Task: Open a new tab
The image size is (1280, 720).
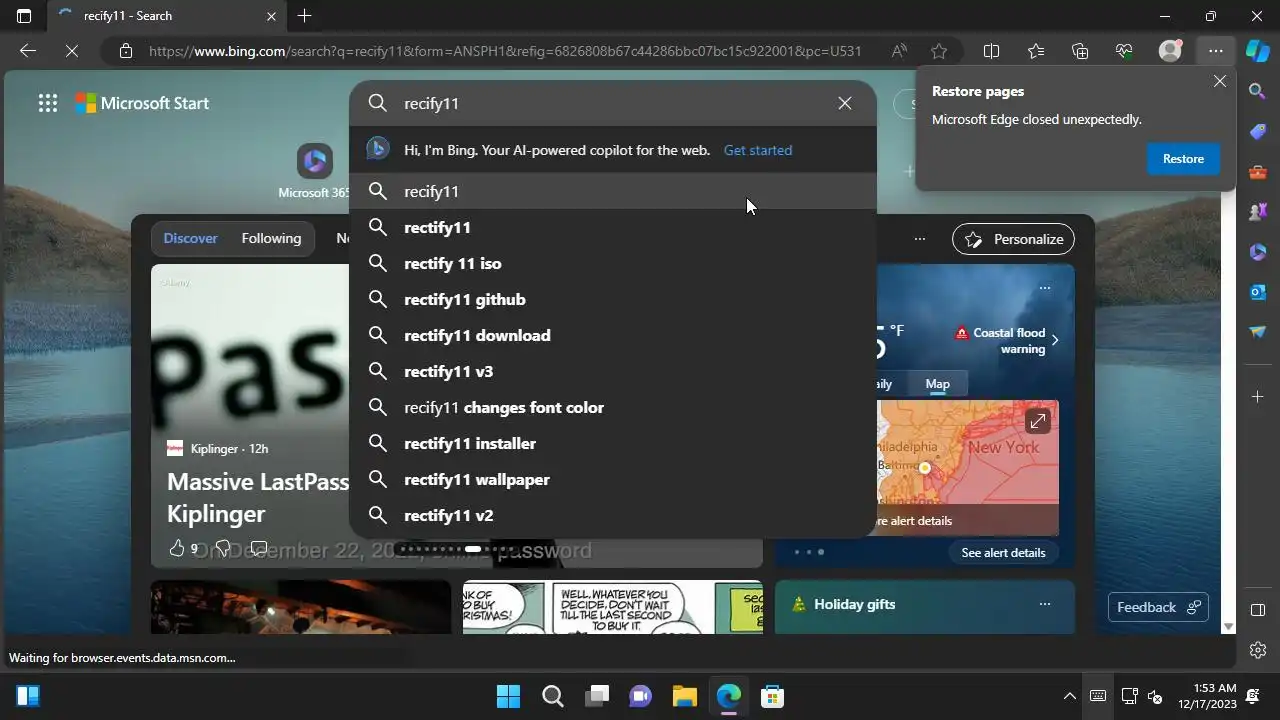Action: tap(305, 16)
